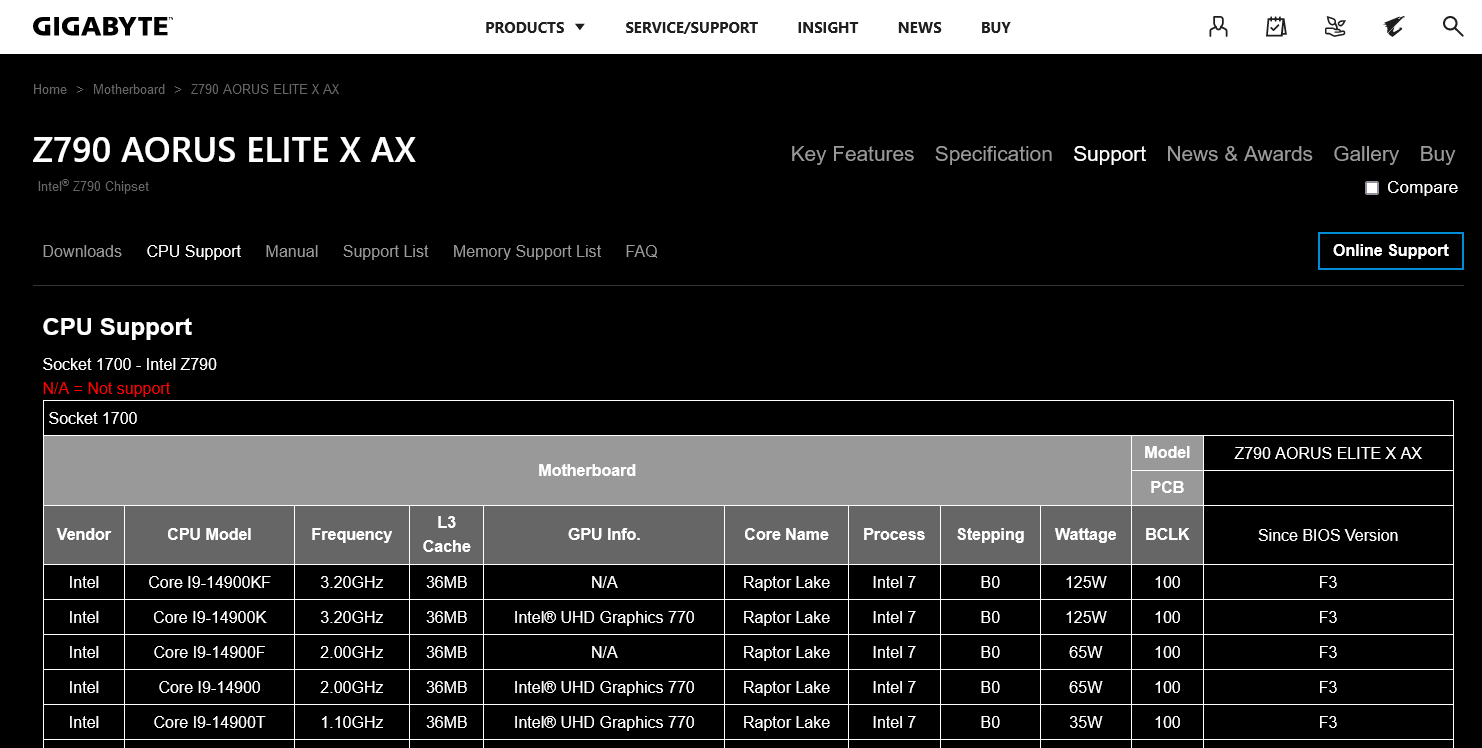Viewport: 1482px width, 748px height.
Task: Open the BUY menu item
Action: pyautogui.click(x=995, y=28)
